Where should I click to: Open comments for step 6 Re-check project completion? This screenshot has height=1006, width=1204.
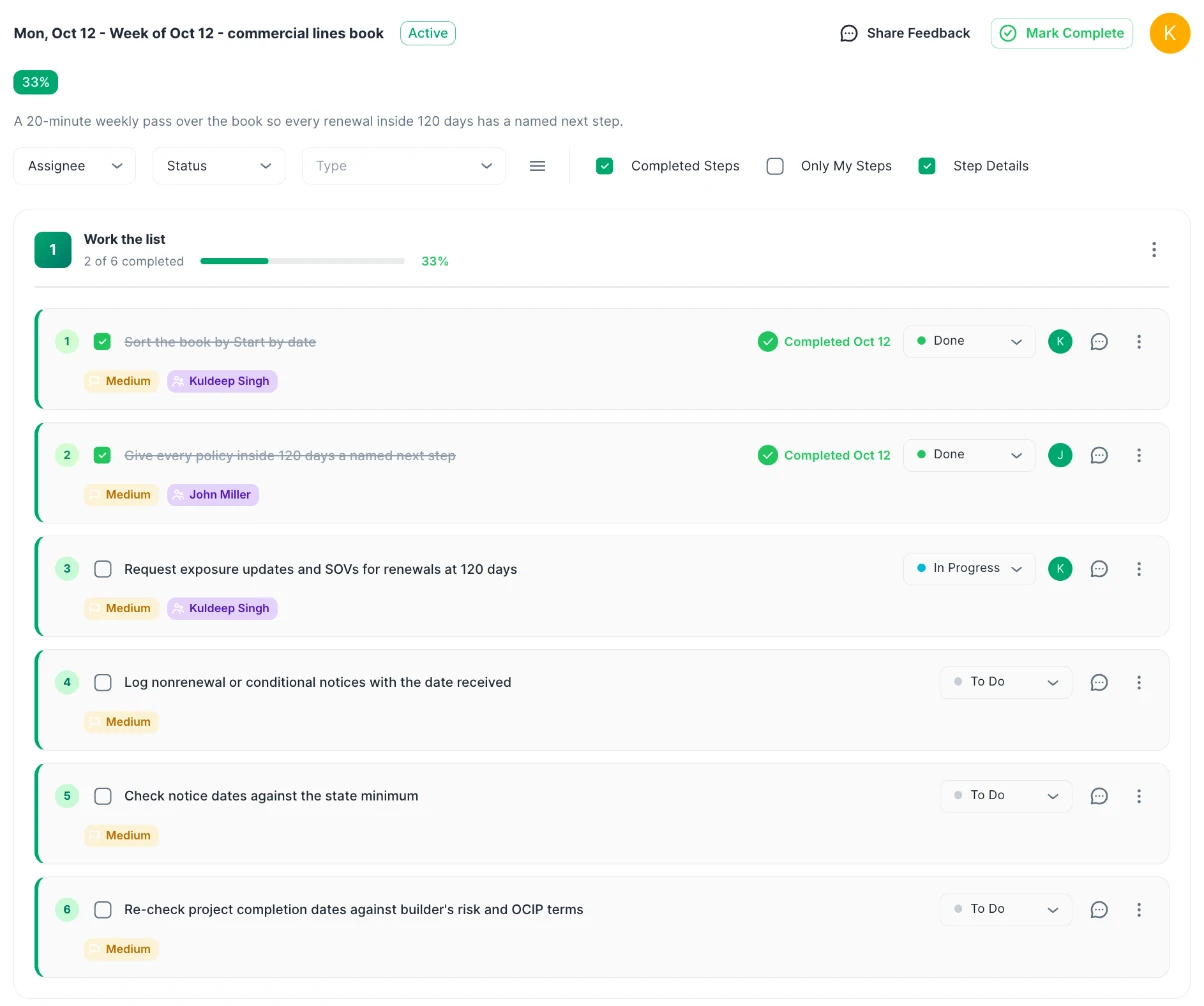[x=1099, y=910]
